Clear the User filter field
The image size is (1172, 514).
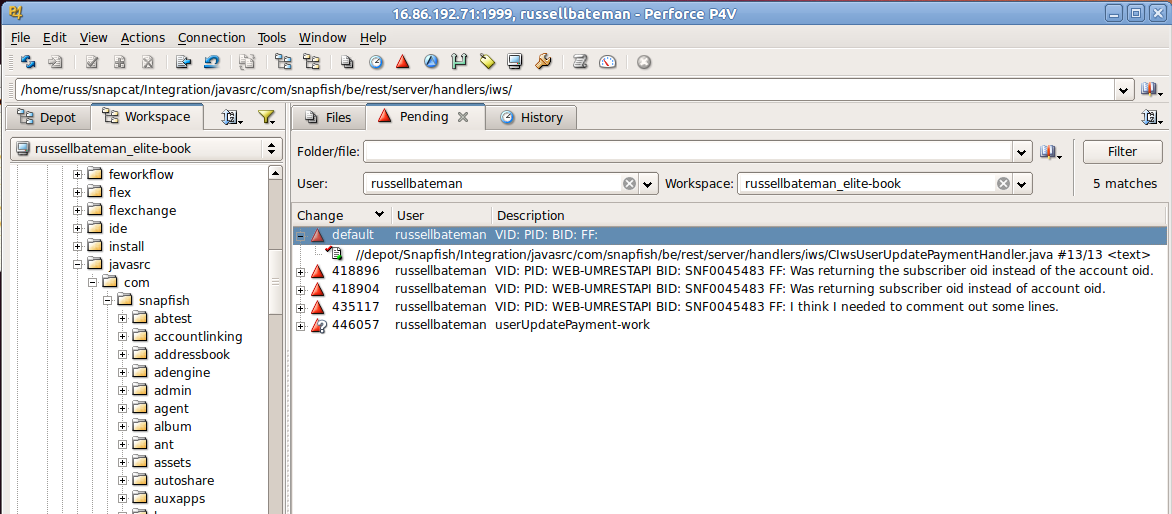(x=630, y=184)
